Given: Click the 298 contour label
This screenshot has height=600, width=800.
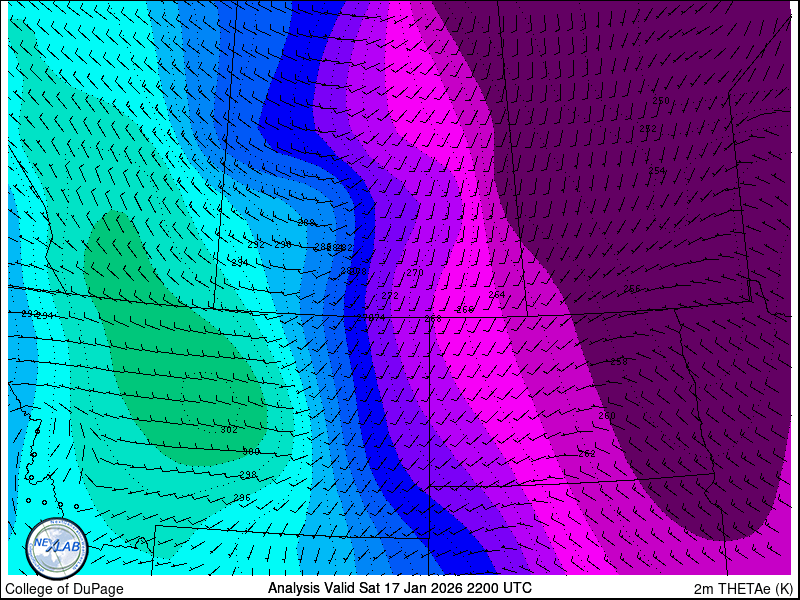Looking at the screenshot, I should pyautogui.click(x=248, y=475).
